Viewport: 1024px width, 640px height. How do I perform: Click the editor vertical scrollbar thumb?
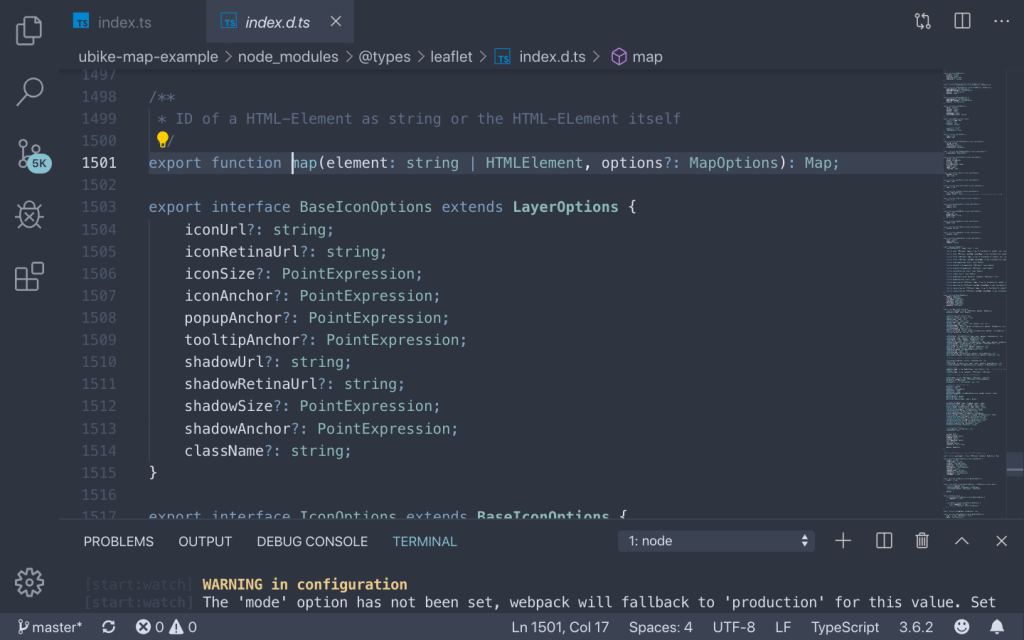[1015, 464]
